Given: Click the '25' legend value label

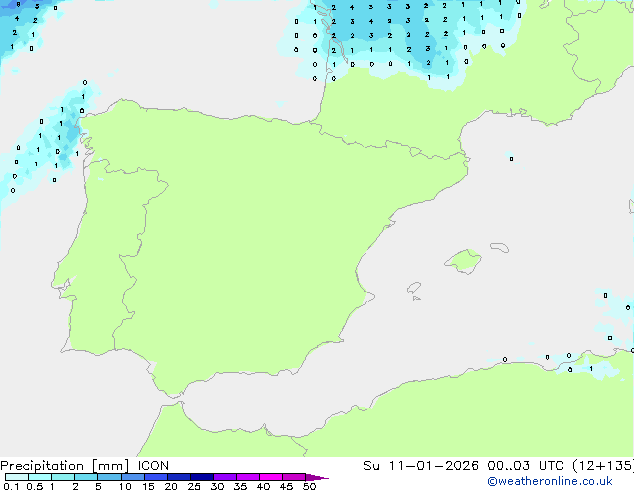Looking at the screenshot, I should [x=194, y=486].
